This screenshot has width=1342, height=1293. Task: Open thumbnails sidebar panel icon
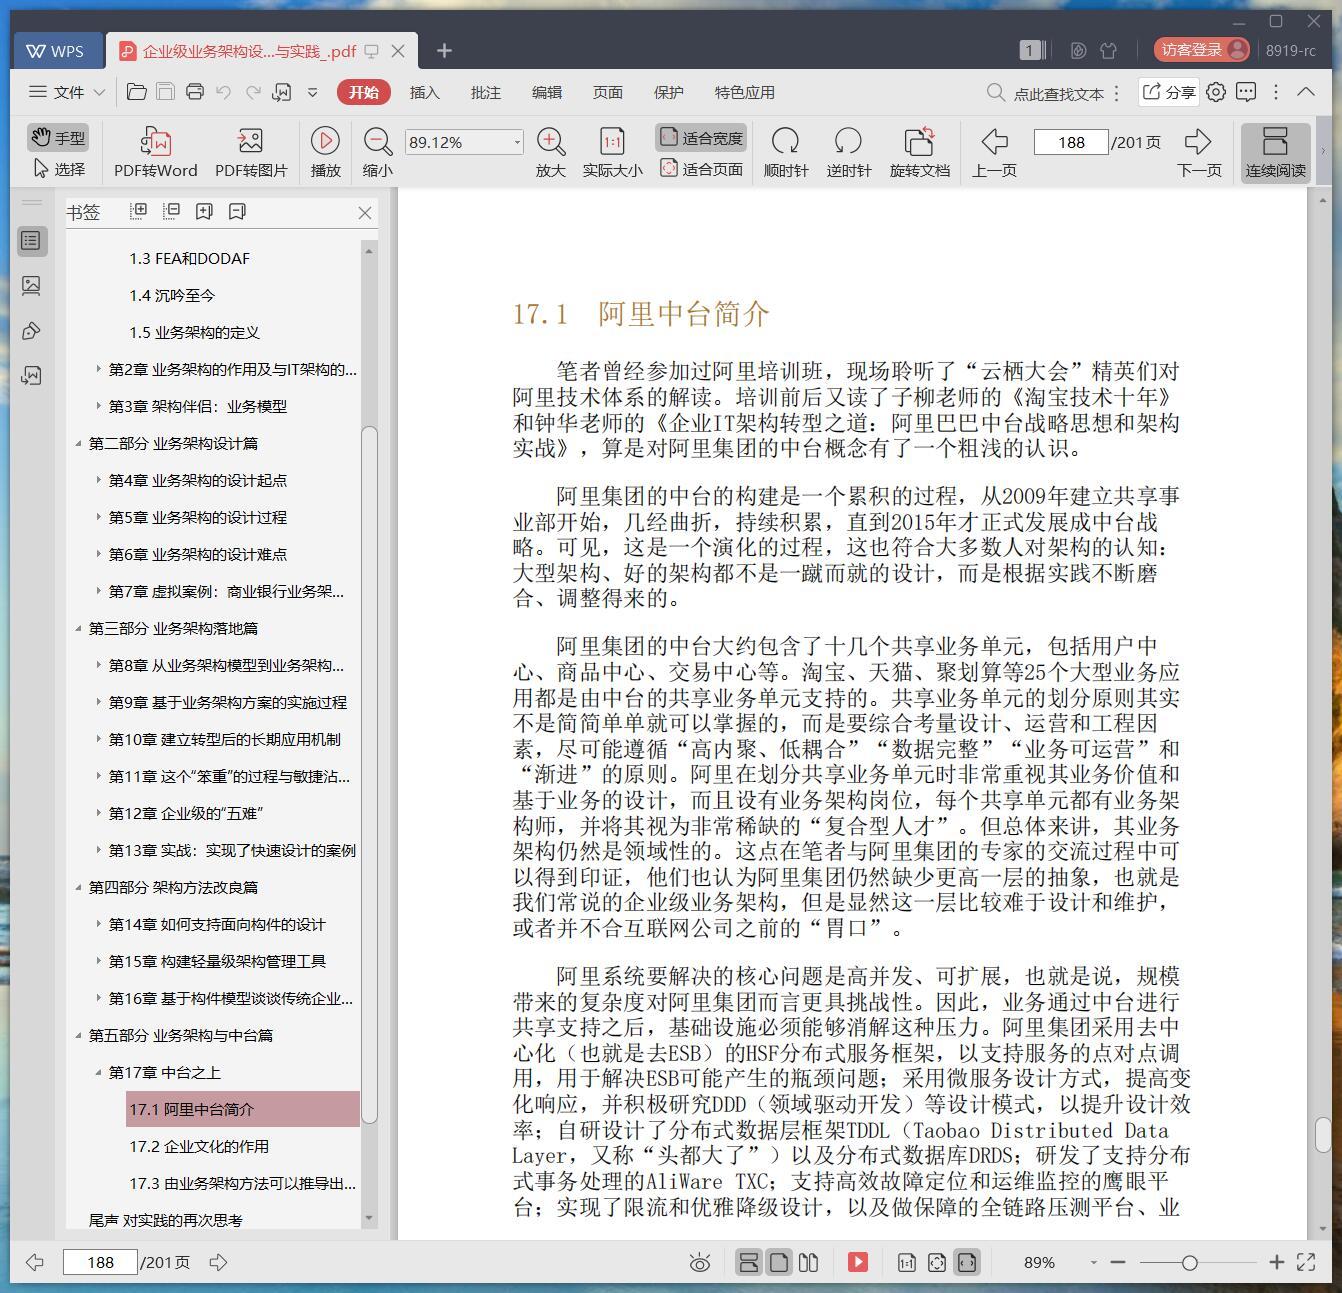31,285
